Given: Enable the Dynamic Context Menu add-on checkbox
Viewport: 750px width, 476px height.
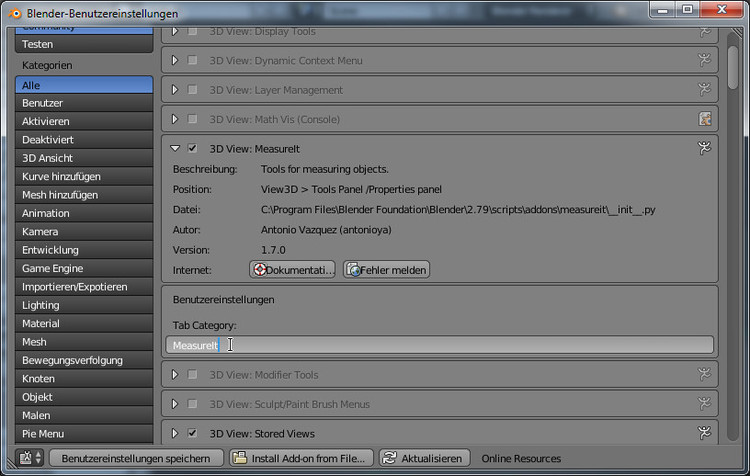Looking at the screenshot, I should point(192,60).
